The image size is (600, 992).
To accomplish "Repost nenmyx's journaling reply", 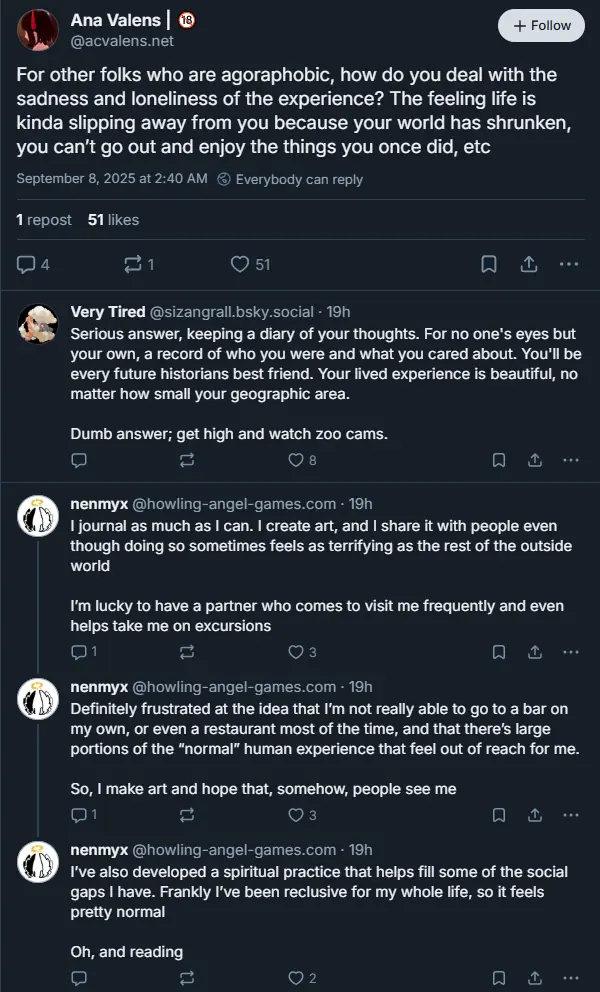I will (186, 652).
